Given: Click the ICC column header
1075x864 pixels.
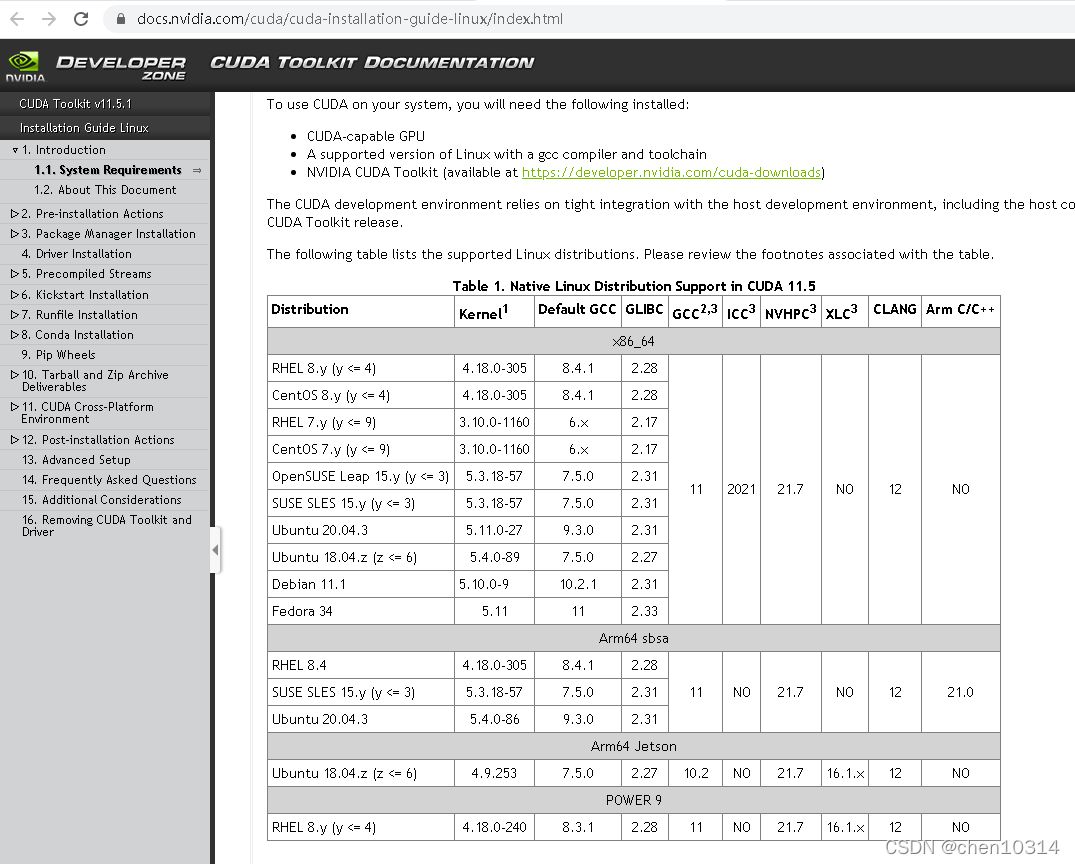Looking at the screenshot, I should click(741, 312).
